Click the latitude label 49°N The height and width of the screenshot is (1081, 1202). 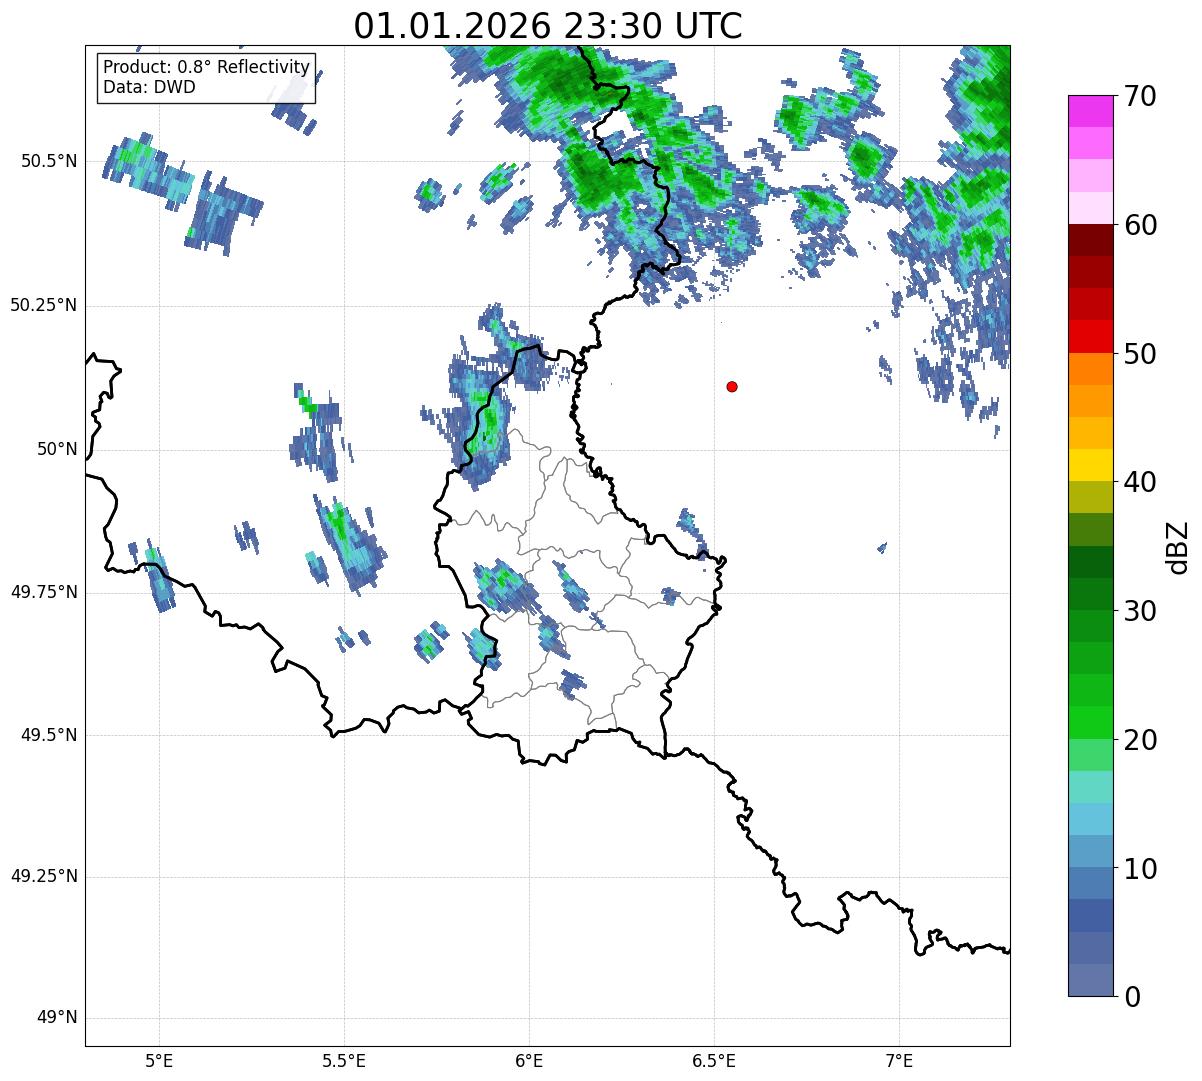tap(57, 1018)
